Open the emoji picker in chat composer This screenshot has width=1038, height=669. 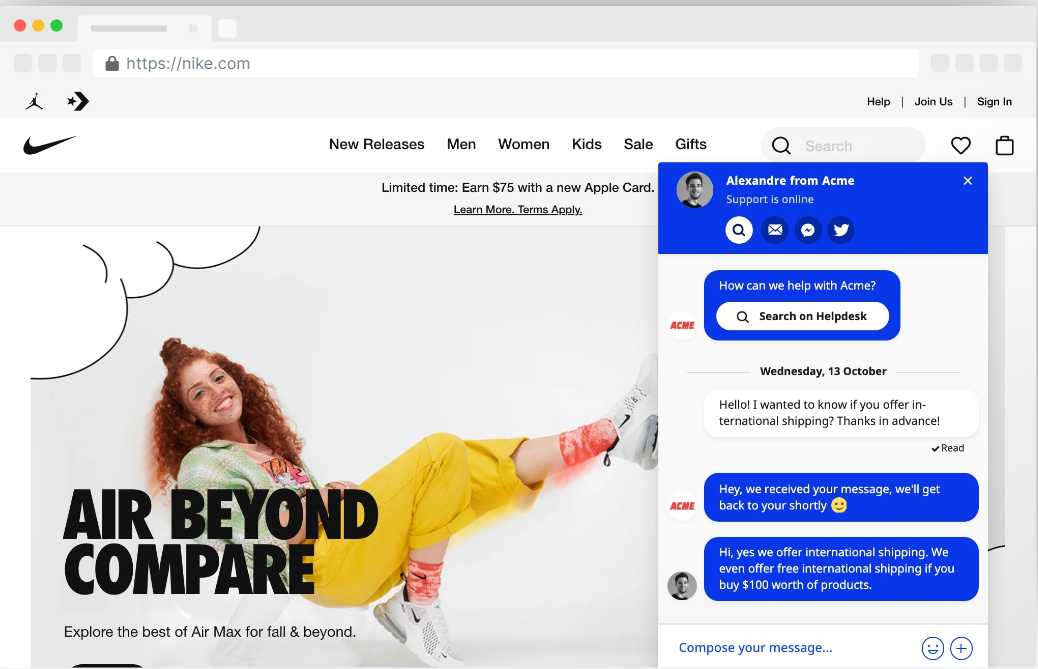coord(932,648)
